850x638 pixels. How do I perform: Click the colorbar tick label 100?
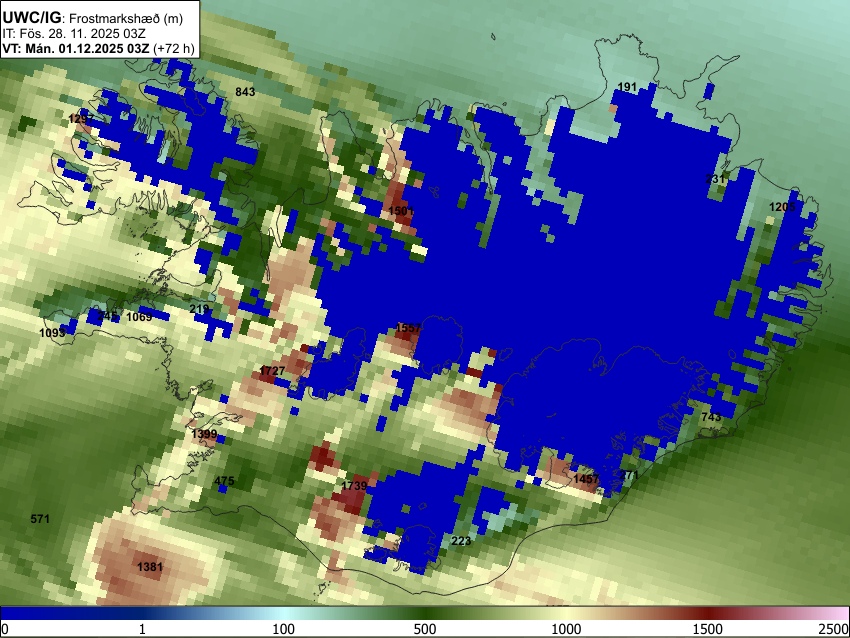[284, 629]
